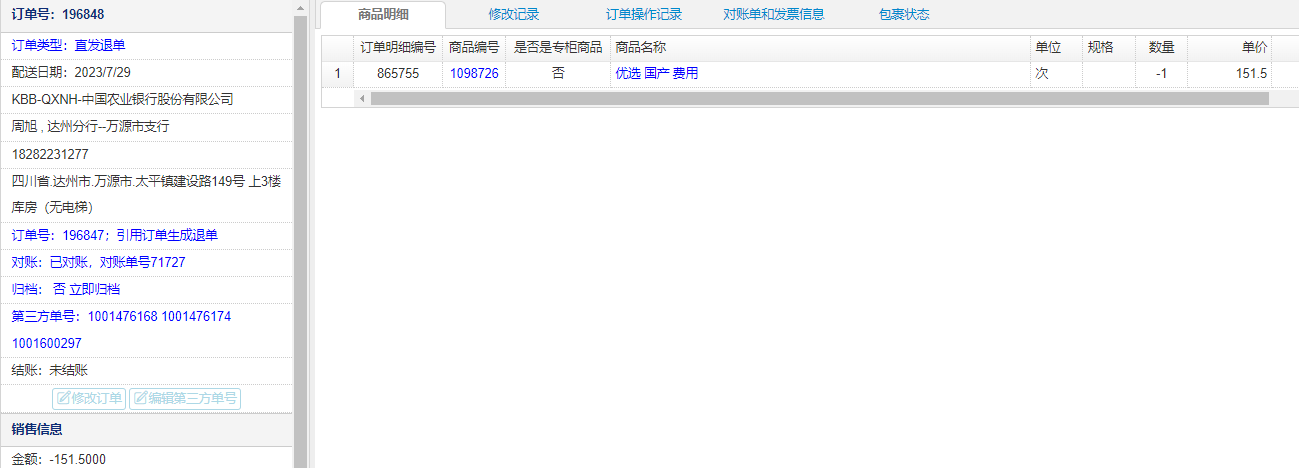Click the 数量 column header
Image resolution: width=1299 pixels, height=468 pixels.
(1161, 47)
